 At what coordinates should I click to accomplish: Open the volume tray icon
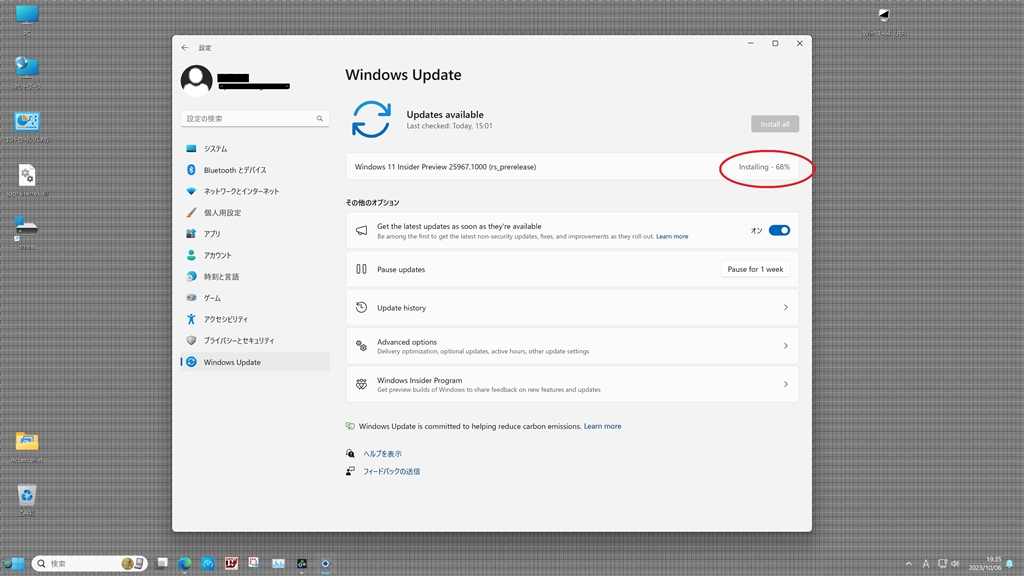pos(955,564)
